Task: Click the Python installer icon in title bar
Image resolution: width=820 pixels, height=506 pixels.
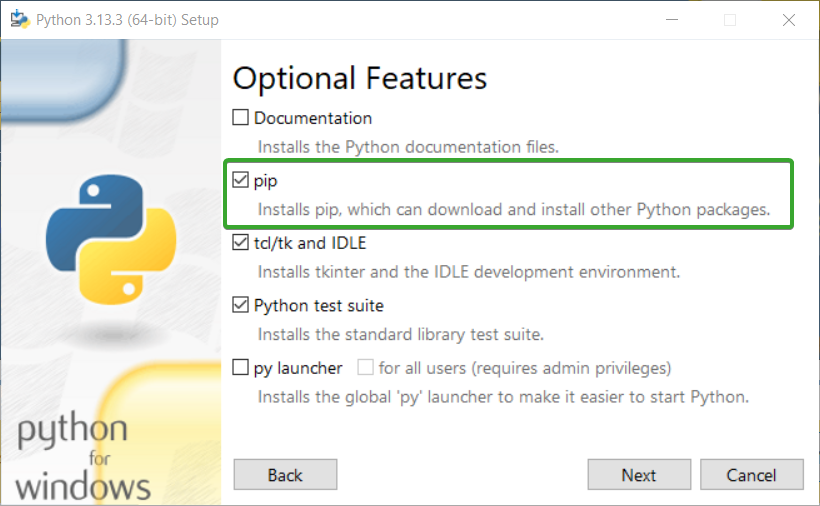Action: tap(20, 19)
